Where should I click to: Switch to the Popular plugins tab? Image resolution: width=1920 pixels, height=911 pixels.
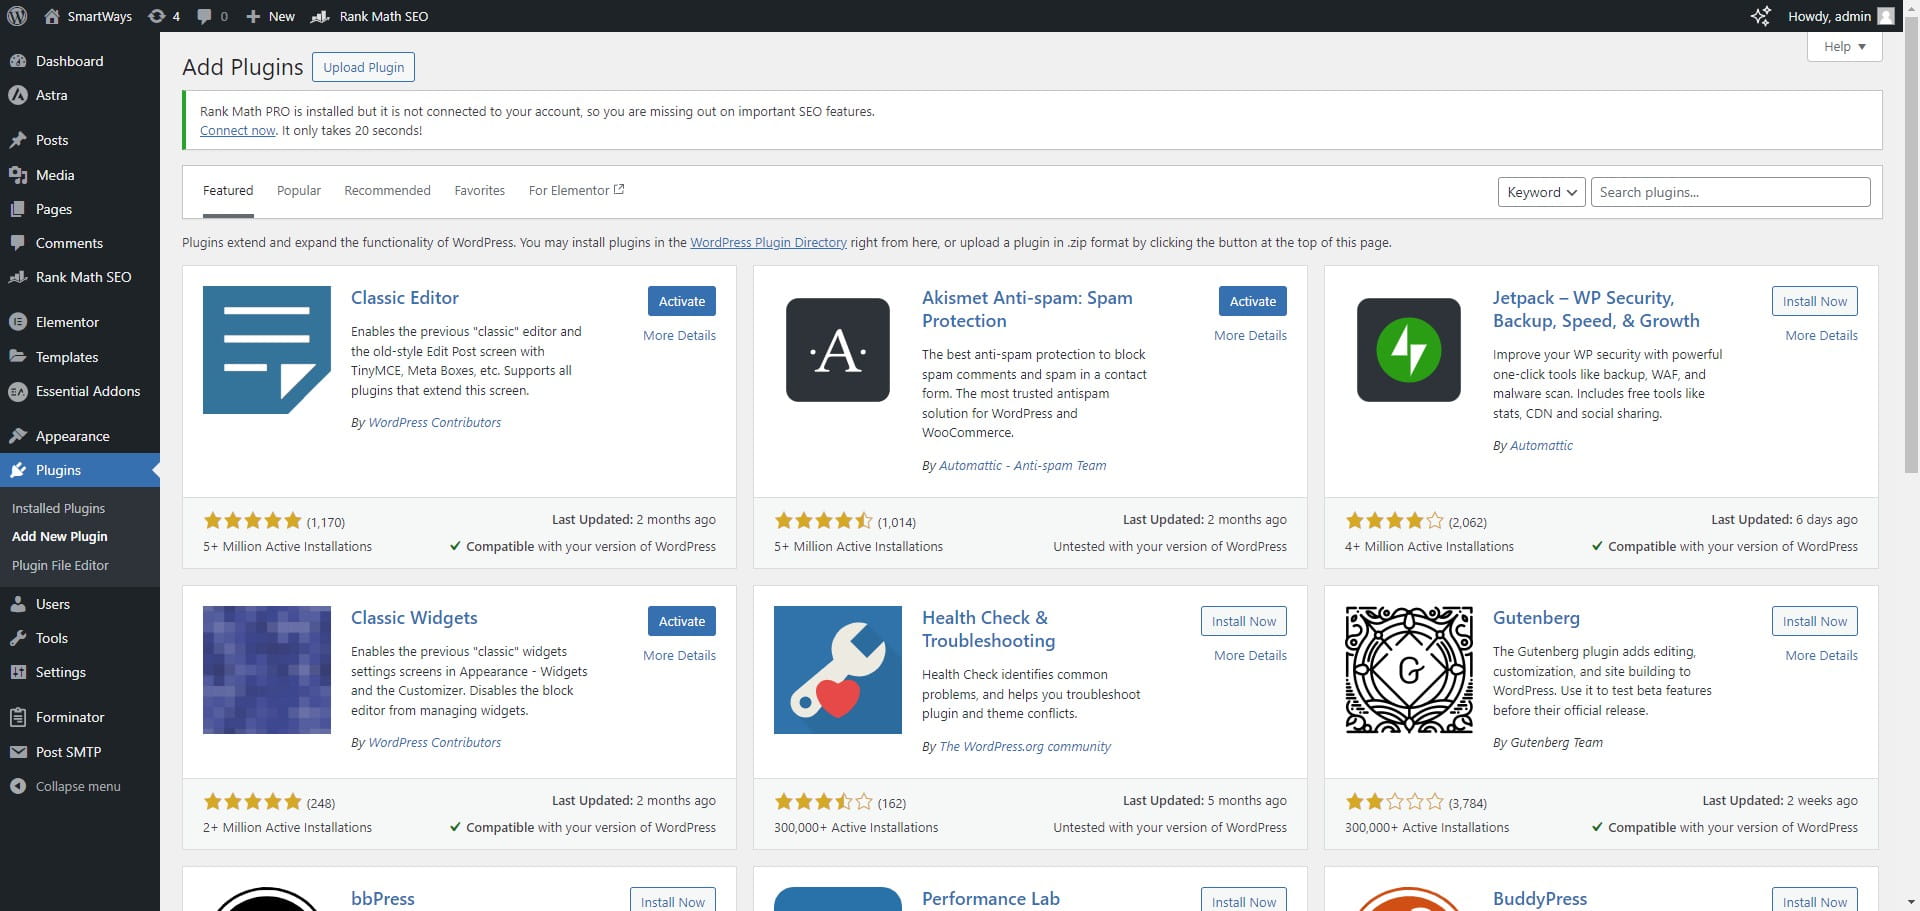coord(298,191)
